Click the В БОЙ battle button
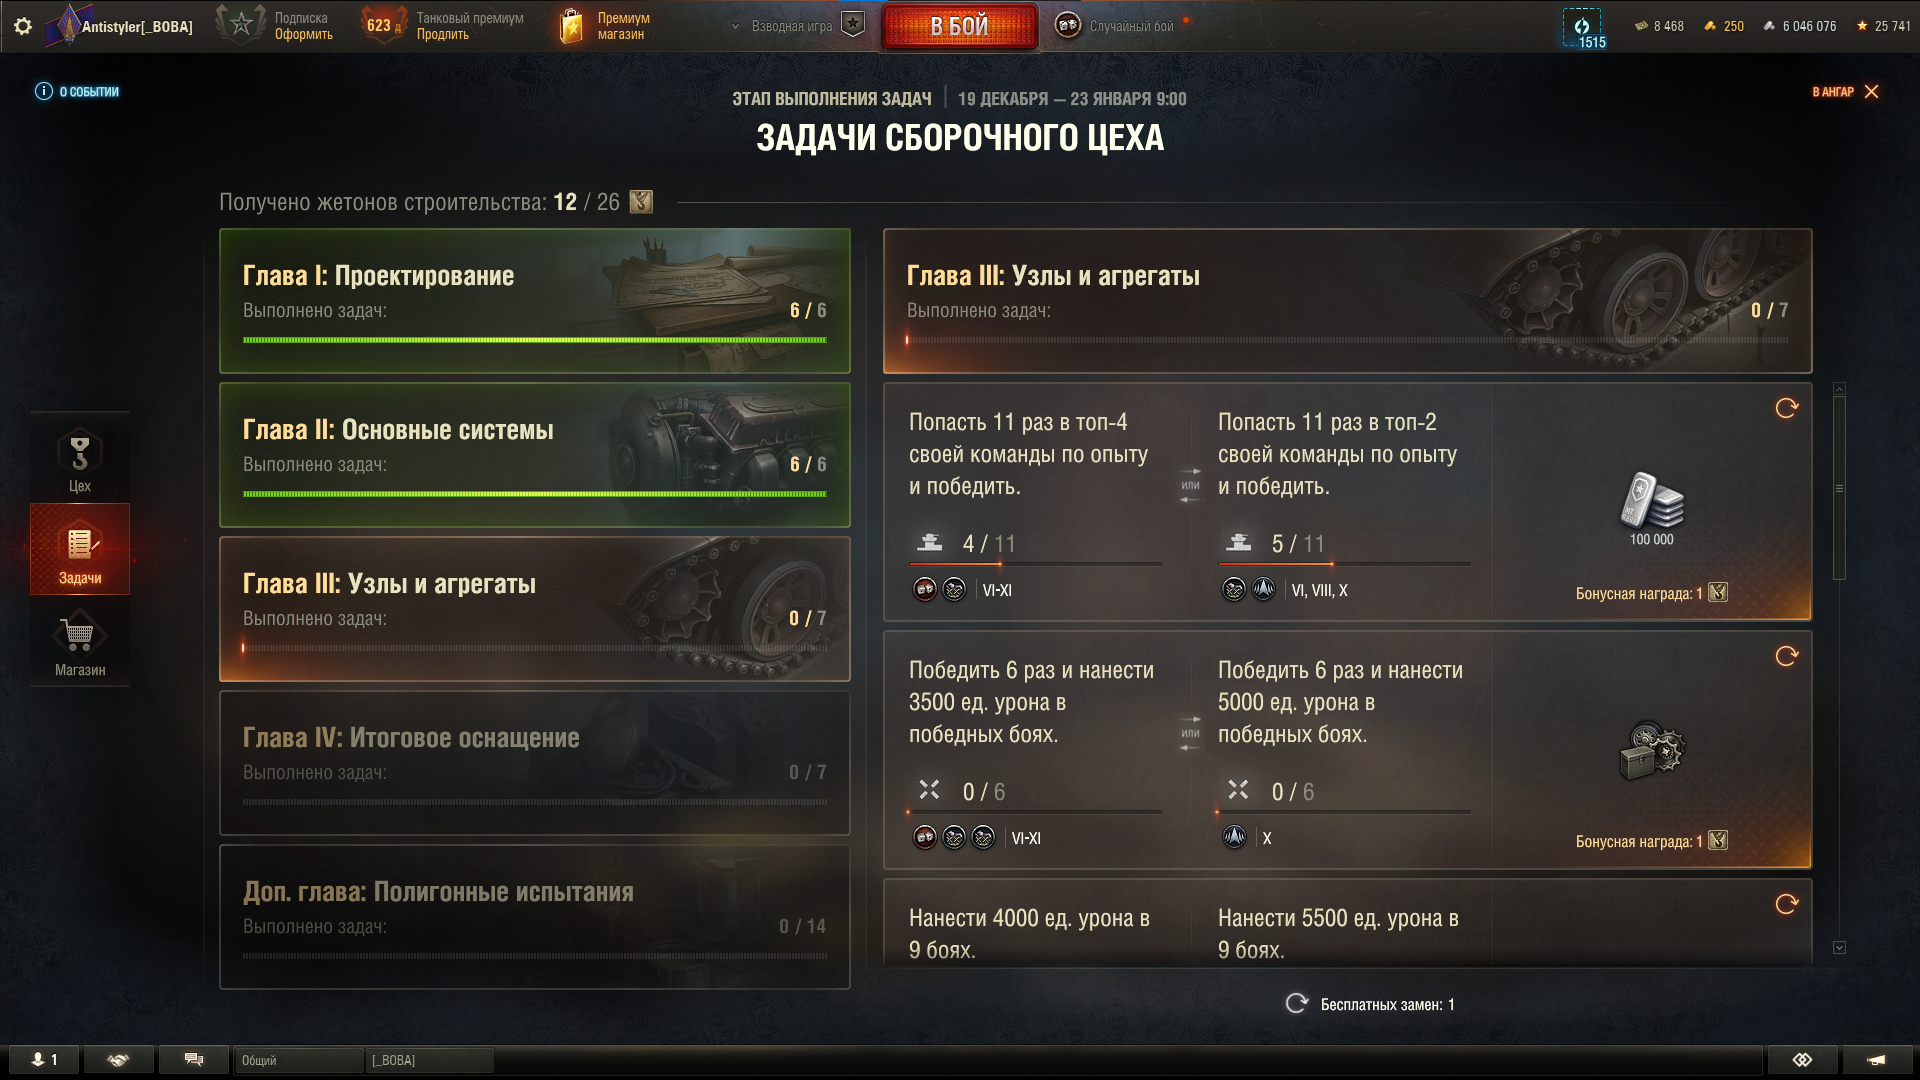The height and width of the screenshot is (1080, 1920). click(959, 26)
